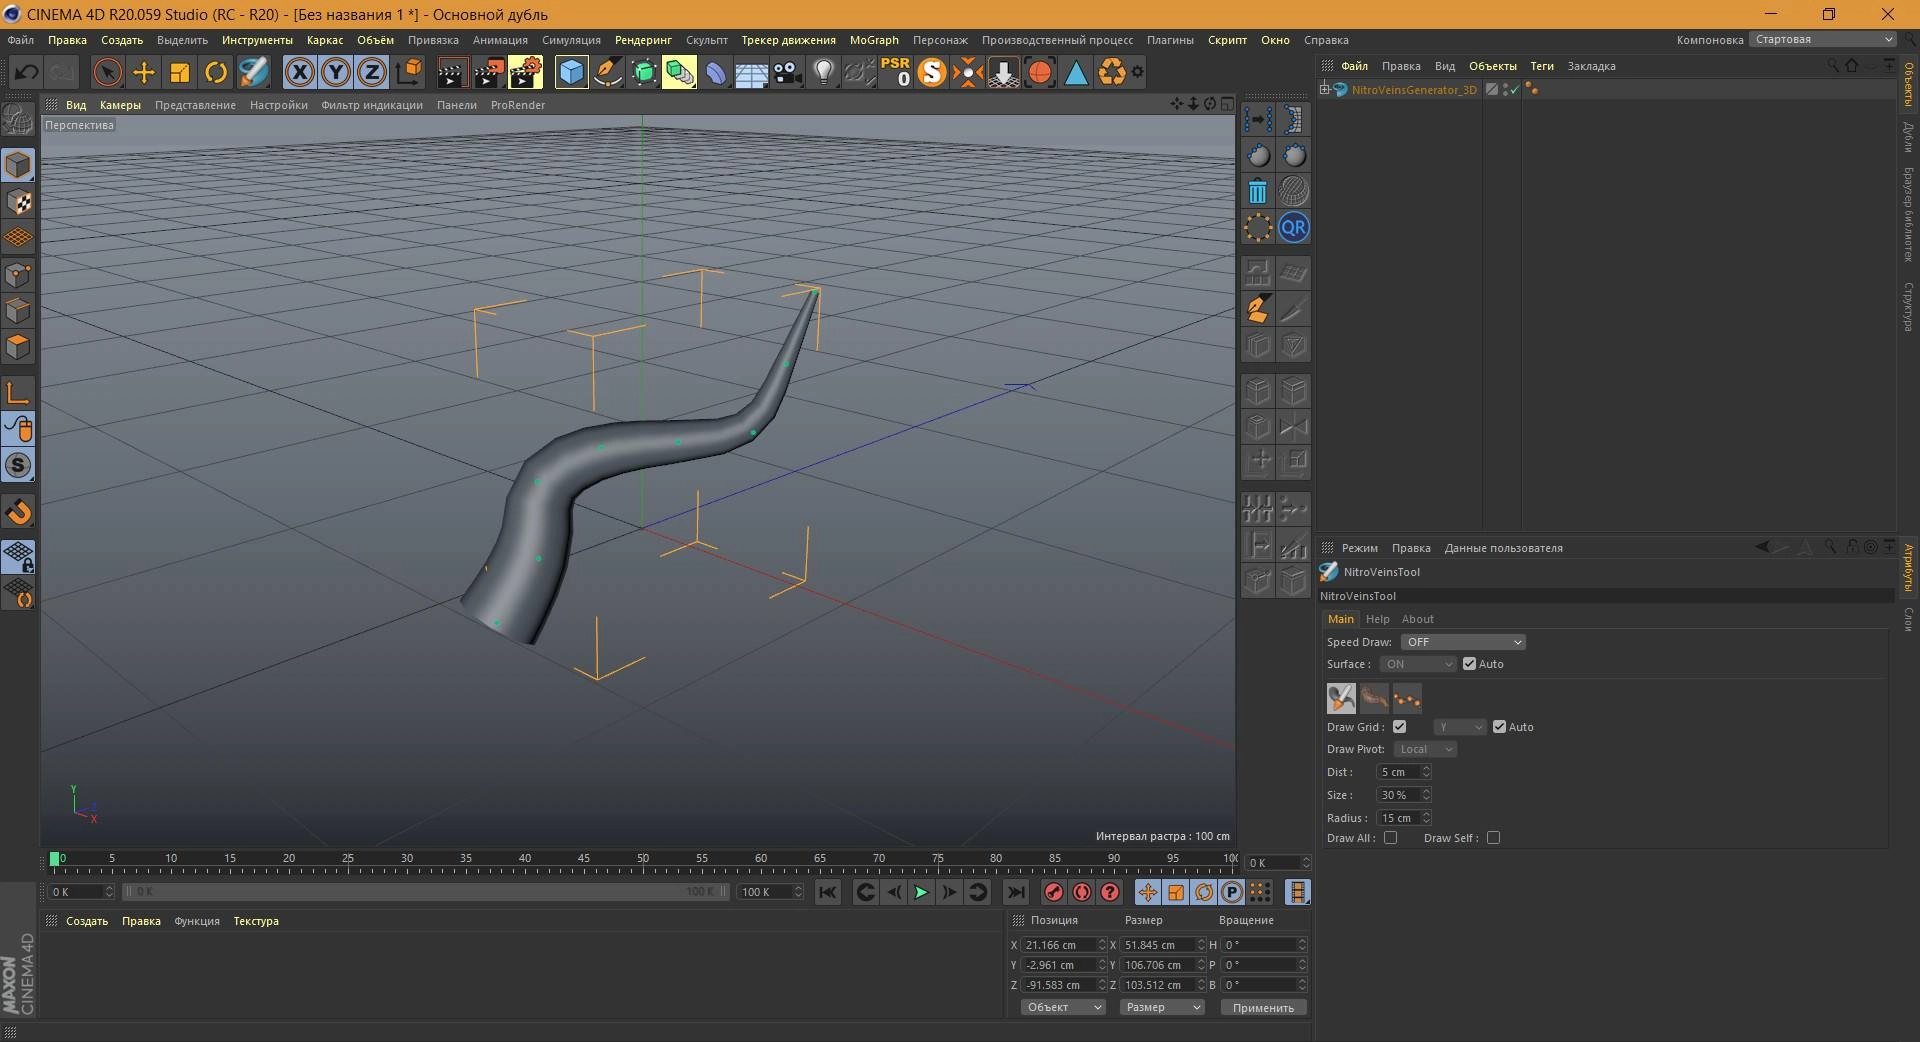This screenshot has height=1042, width=1920.
Task: Toggle Draw Grid Auto checkbox
Action: point(1499,727)
